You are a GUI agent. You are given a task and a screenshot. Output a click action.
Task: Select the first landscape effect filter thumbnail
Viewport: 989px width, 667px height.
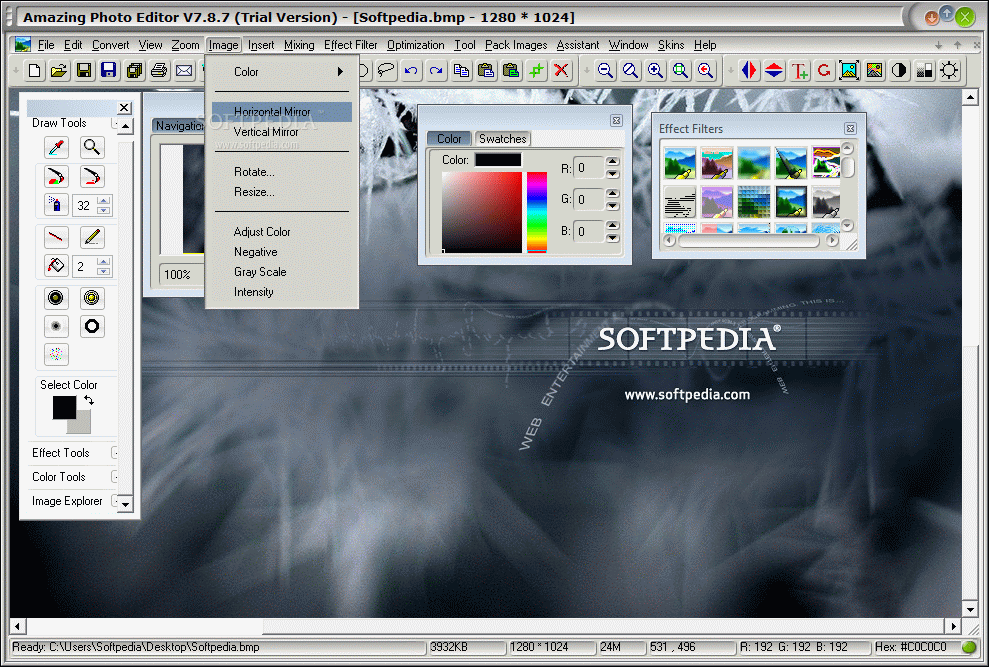click(679, 163)
